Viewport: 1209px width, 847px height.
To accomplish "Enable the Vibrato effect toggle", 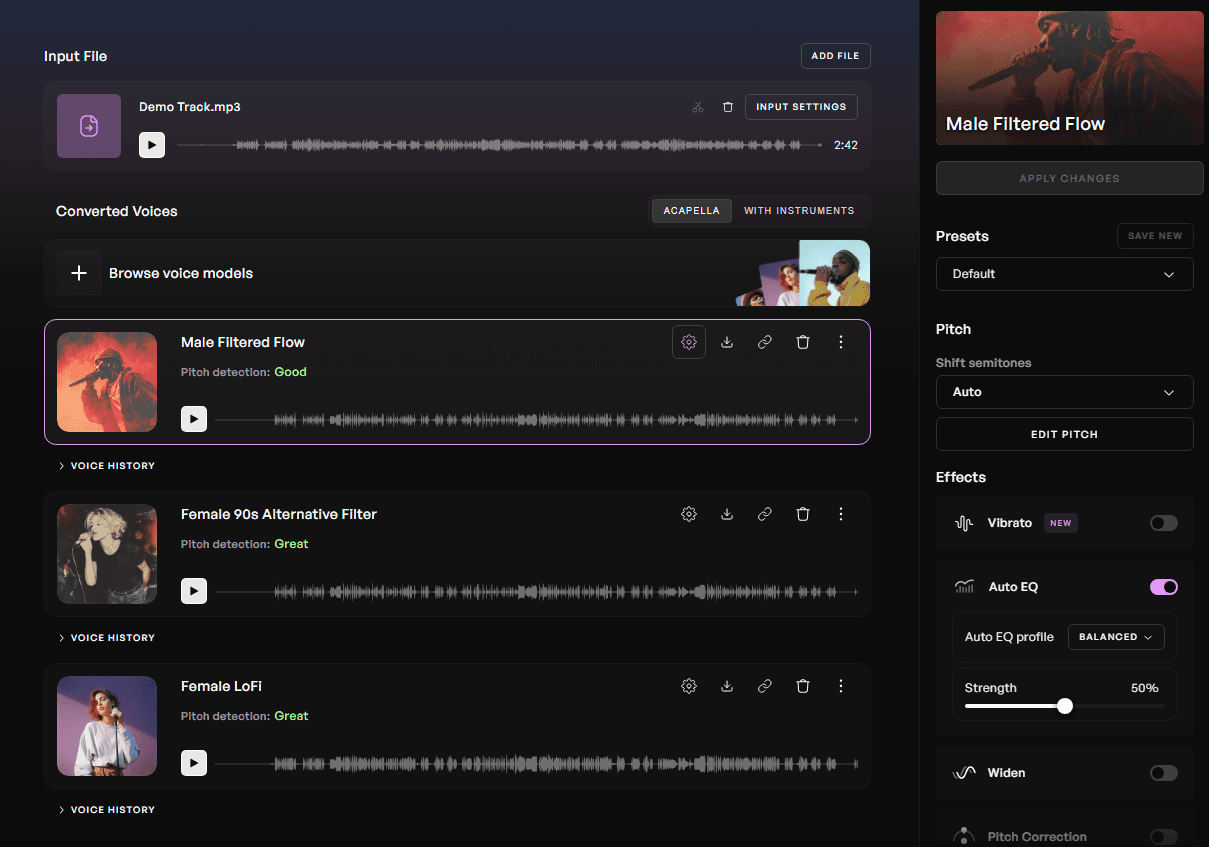I will point(1164,523).
